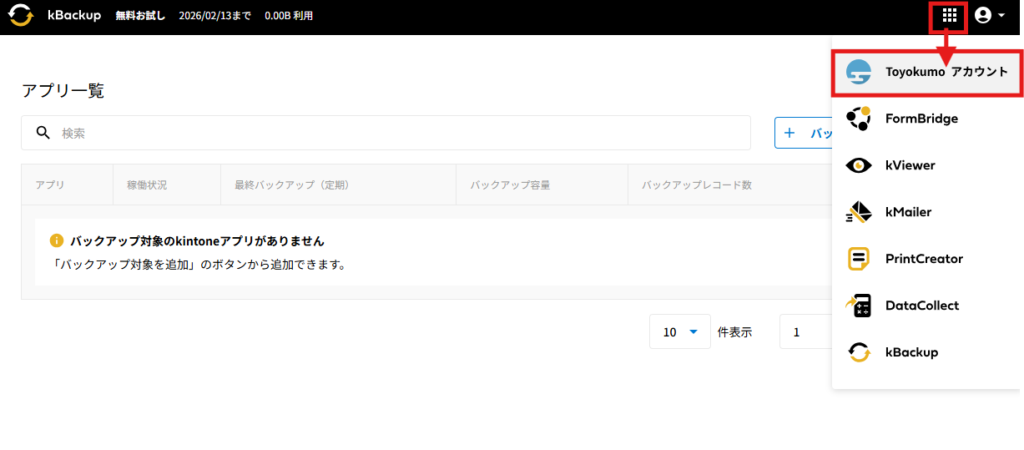
Task: Click the kBackup logo in header
Action: [x=20, y=16]
